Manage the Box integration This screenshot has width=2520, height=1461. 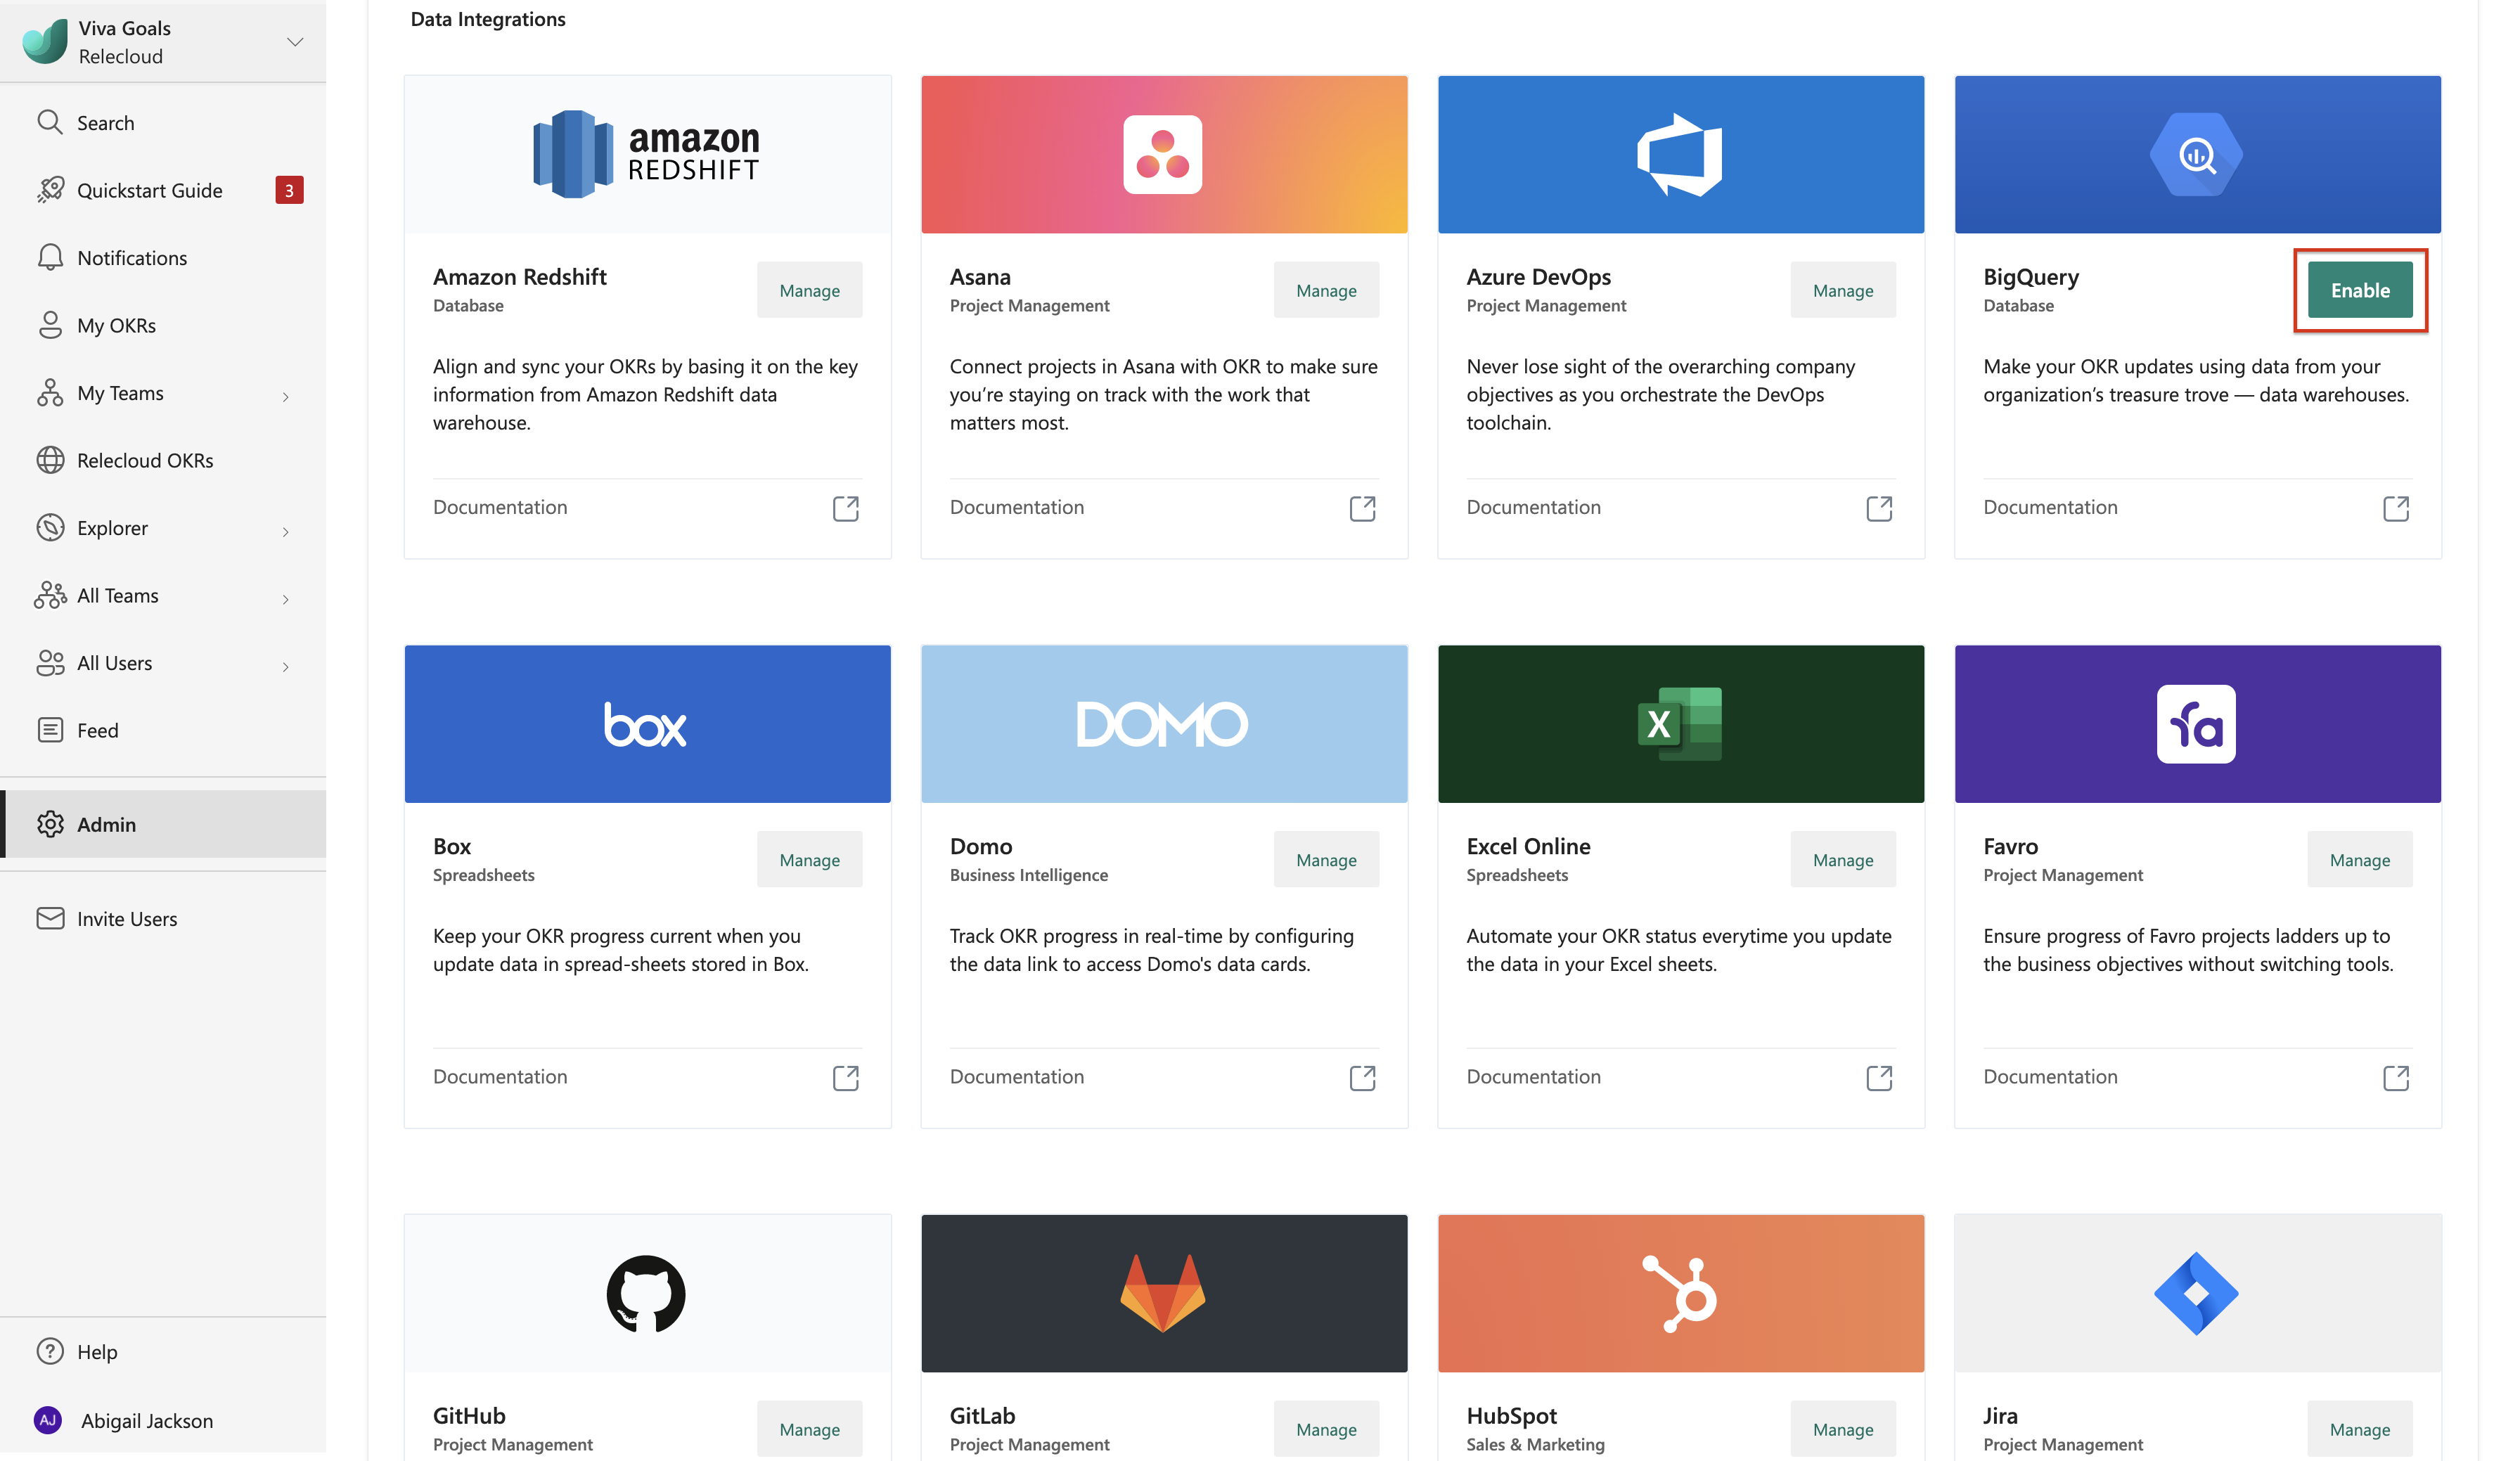point(810,859)
